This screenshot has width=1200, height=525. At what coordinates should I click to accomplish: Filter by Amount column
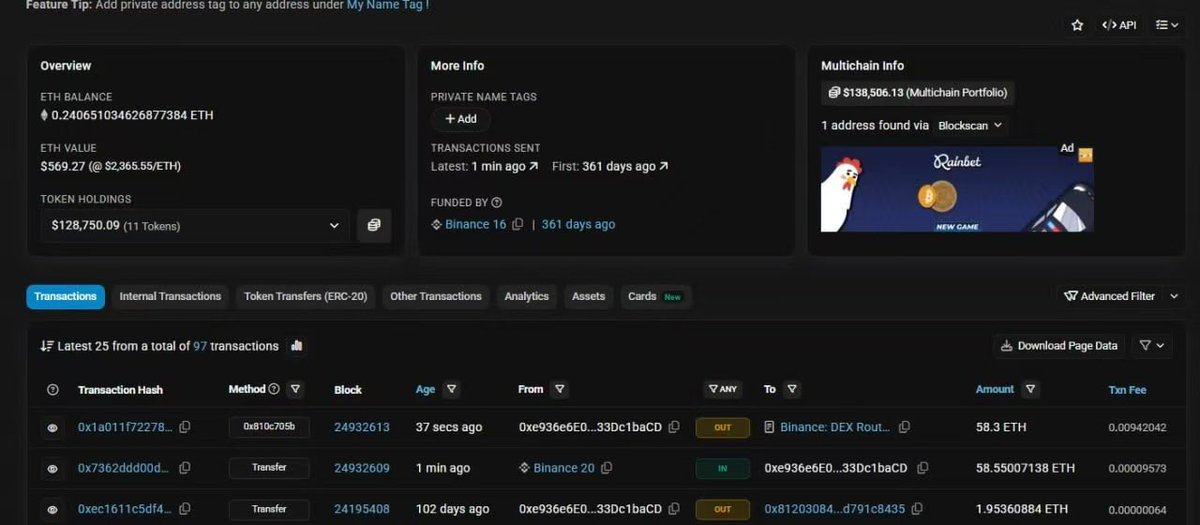1031,389
